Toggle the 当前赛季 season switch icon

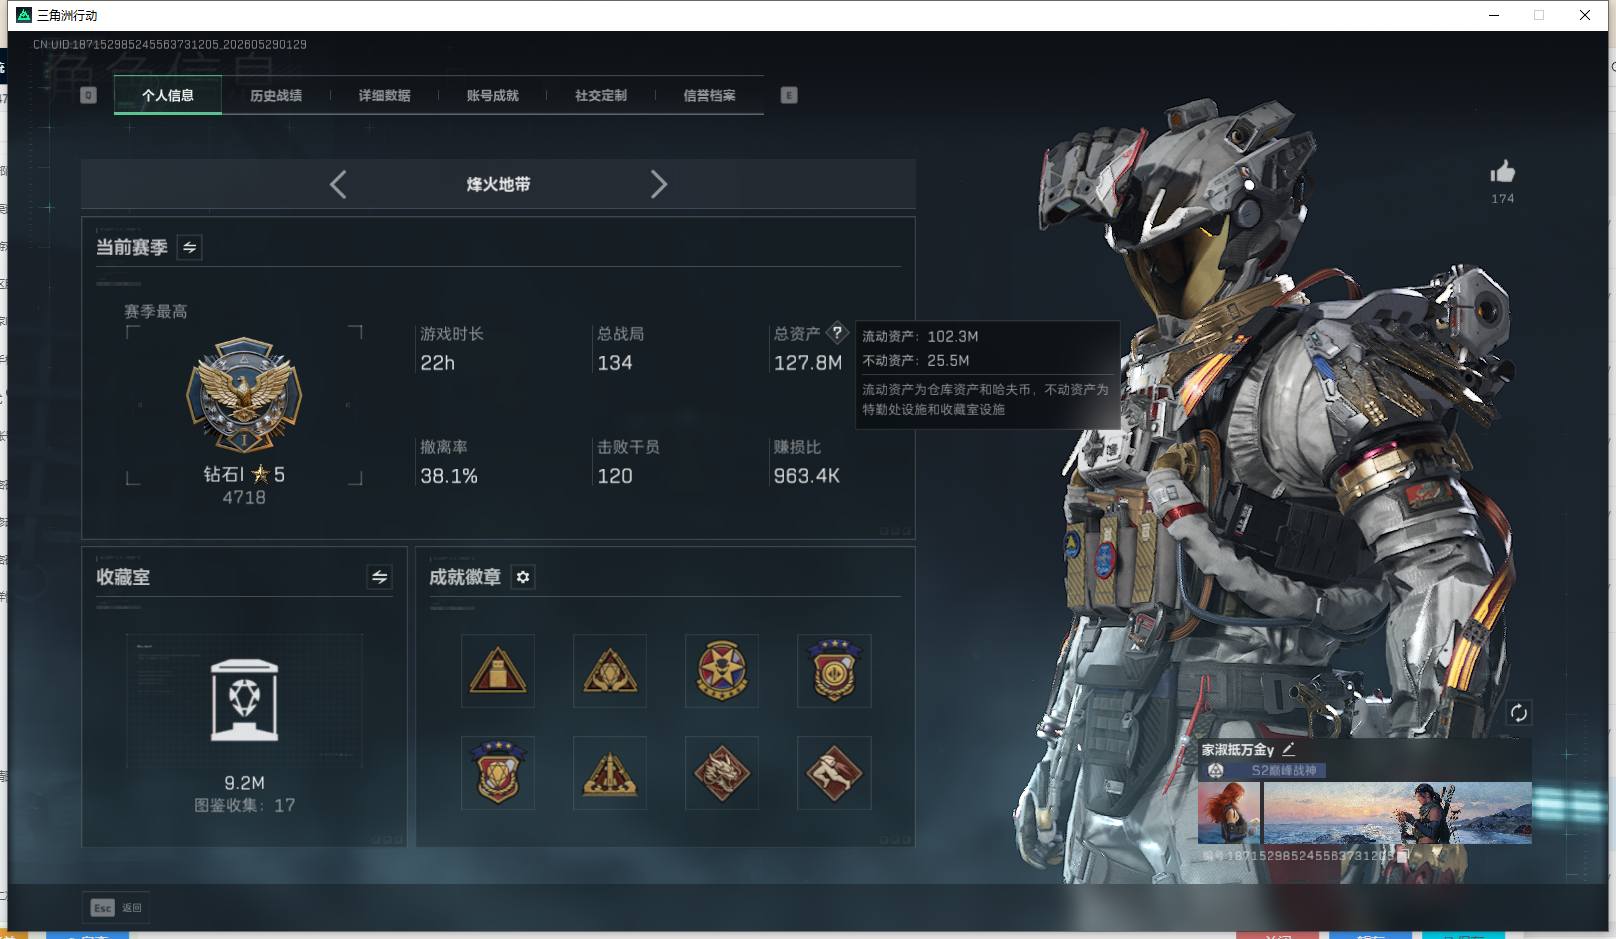click(189, 247)
